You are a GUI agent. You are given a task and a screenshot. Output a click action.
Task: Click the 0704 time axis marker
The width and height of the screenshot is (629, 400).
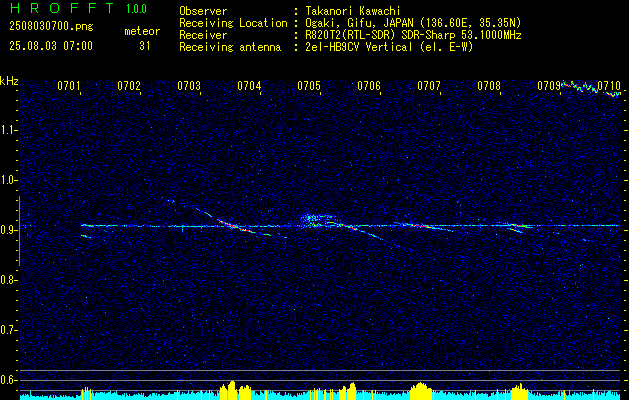coord(249,85)
